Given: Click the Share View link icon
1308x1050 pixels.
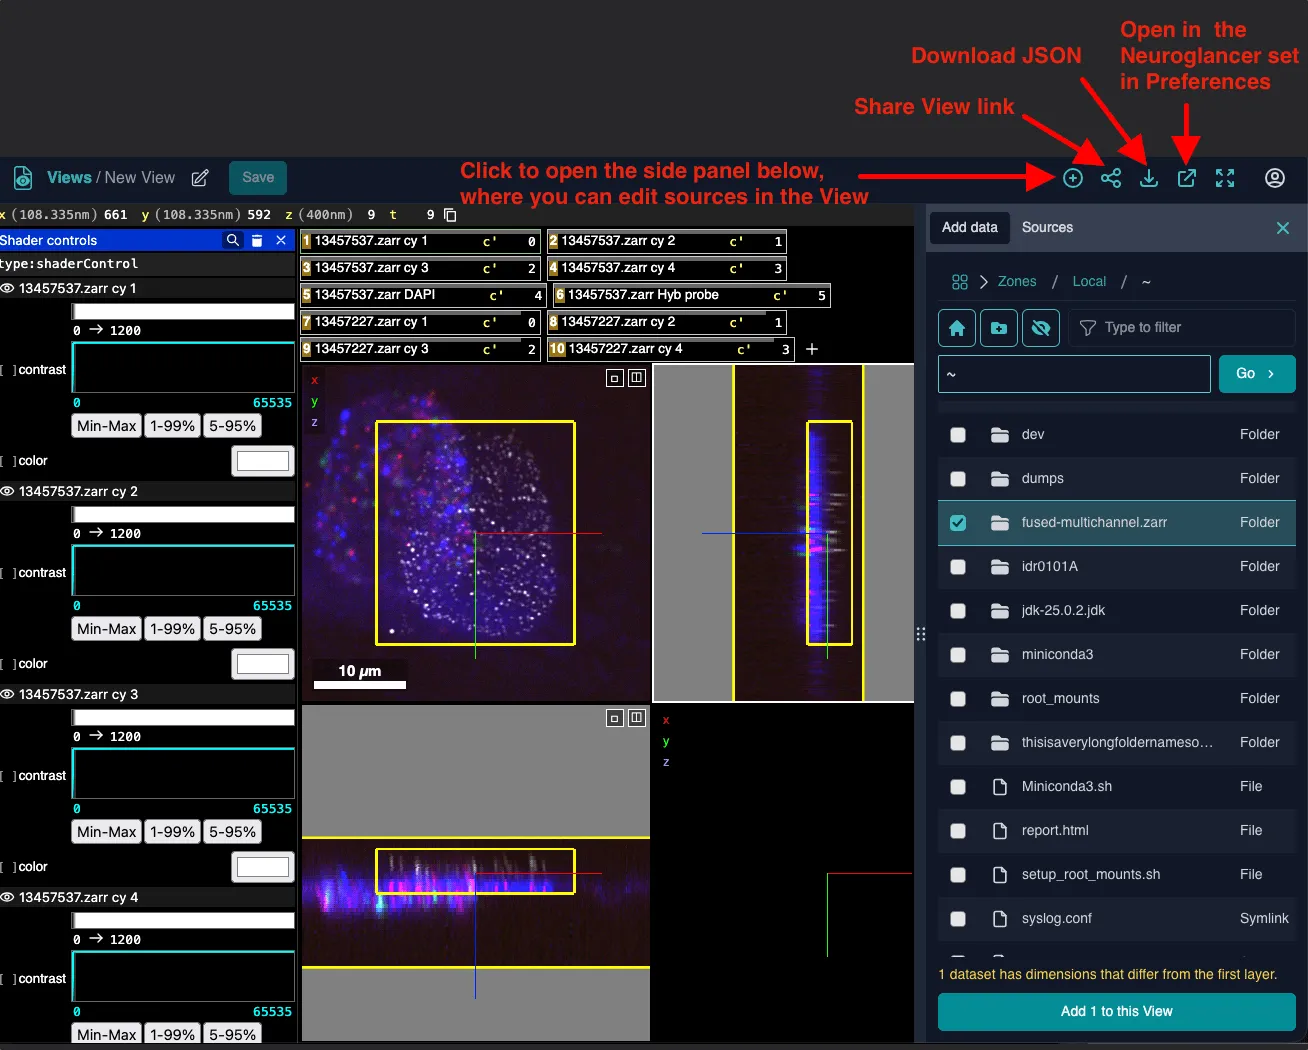Looking at the screenshot, I should click(x=1111, y=178).
